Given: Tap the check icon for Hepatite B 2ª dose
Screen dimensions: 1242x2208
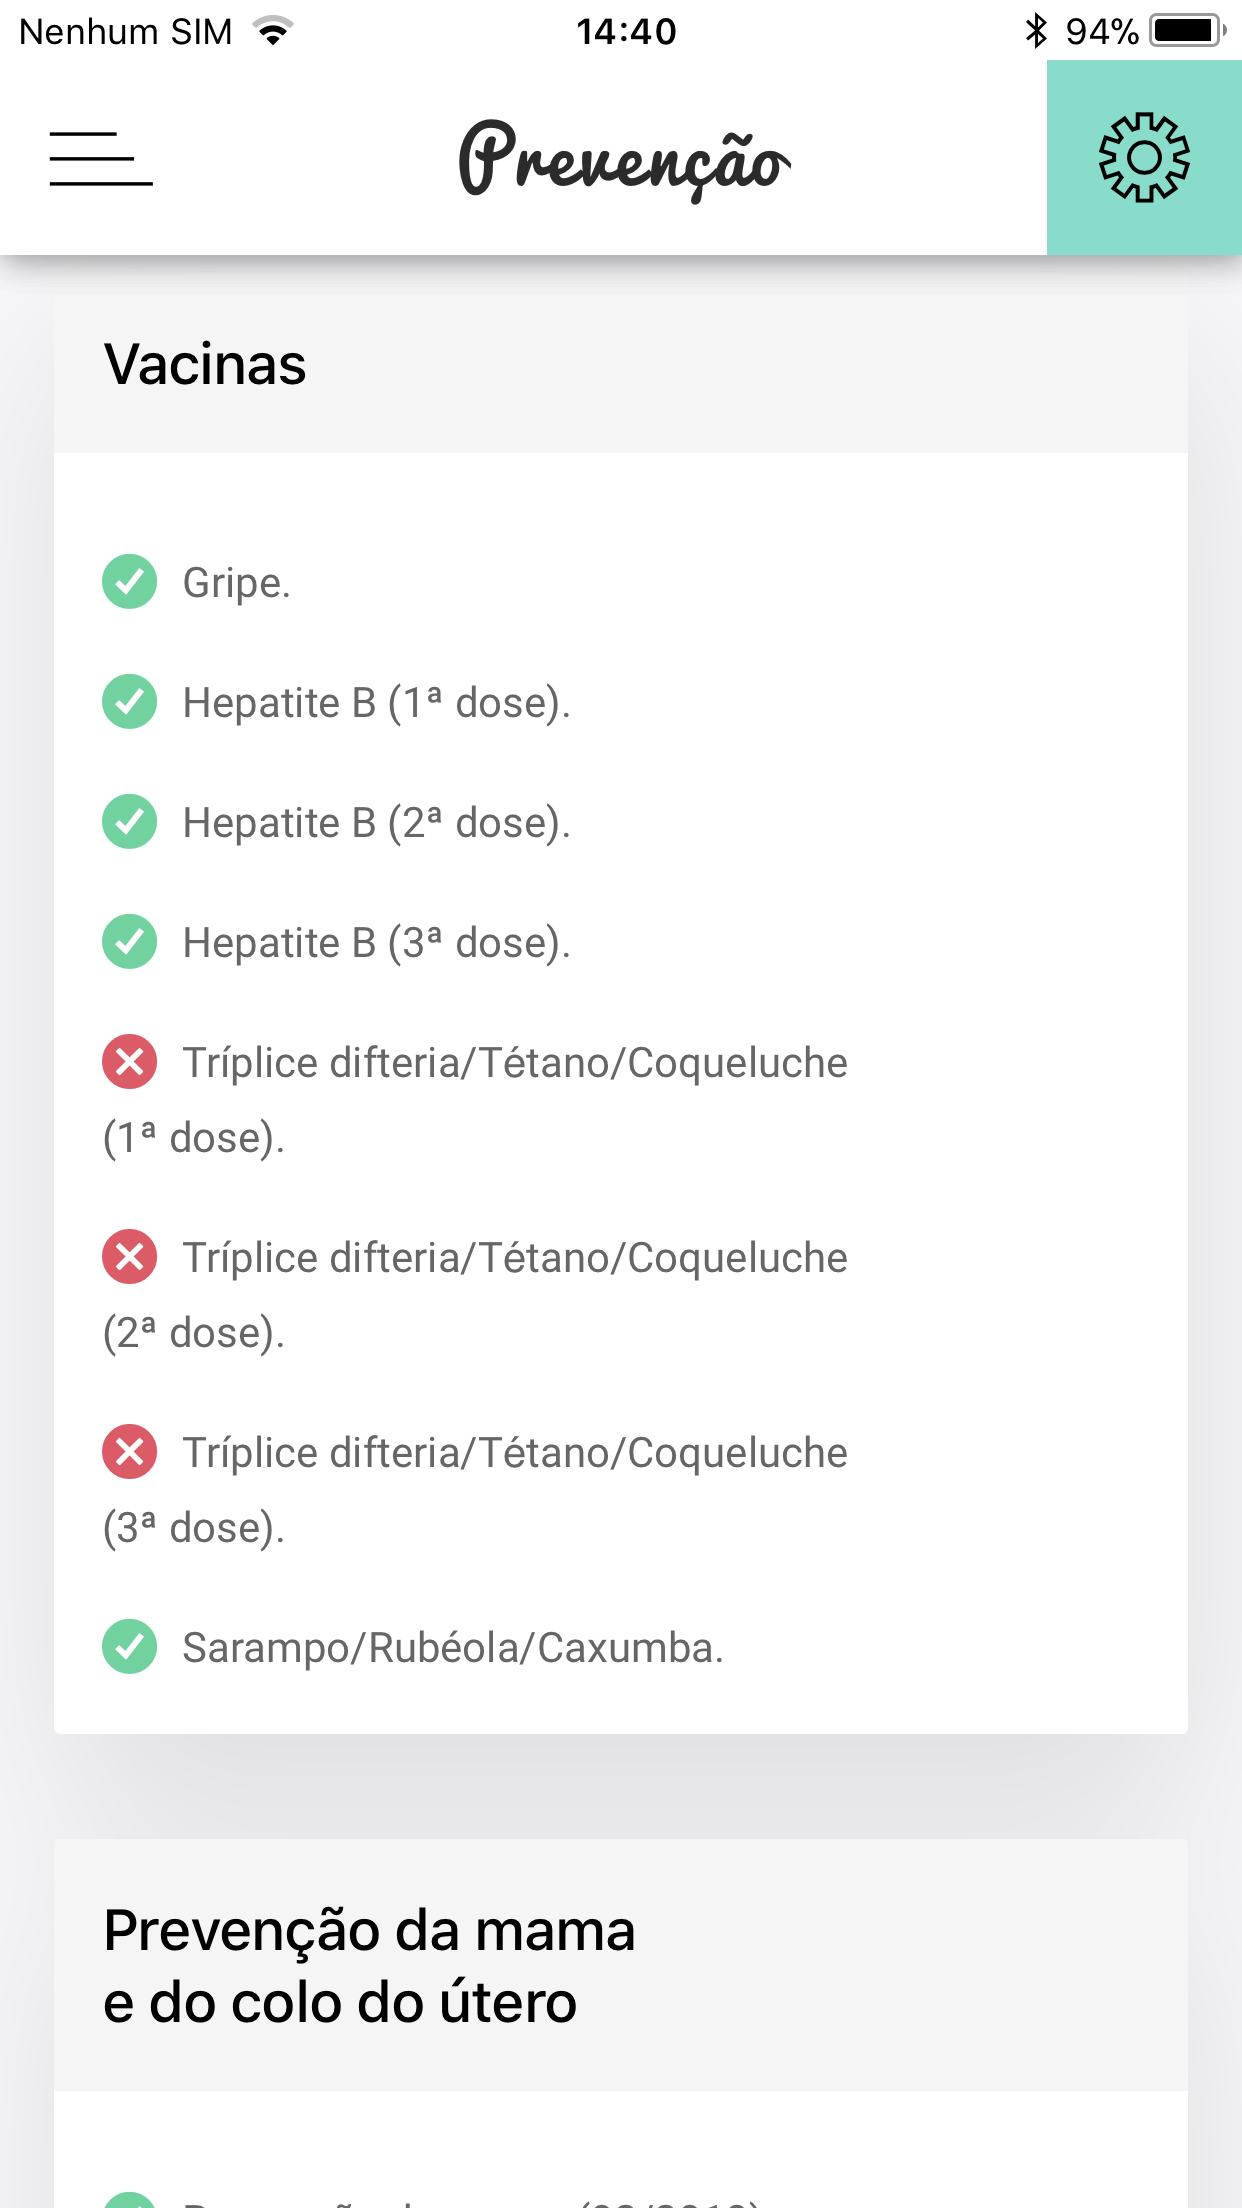Looking at the screenshot, I should click(x=130, y=821).
